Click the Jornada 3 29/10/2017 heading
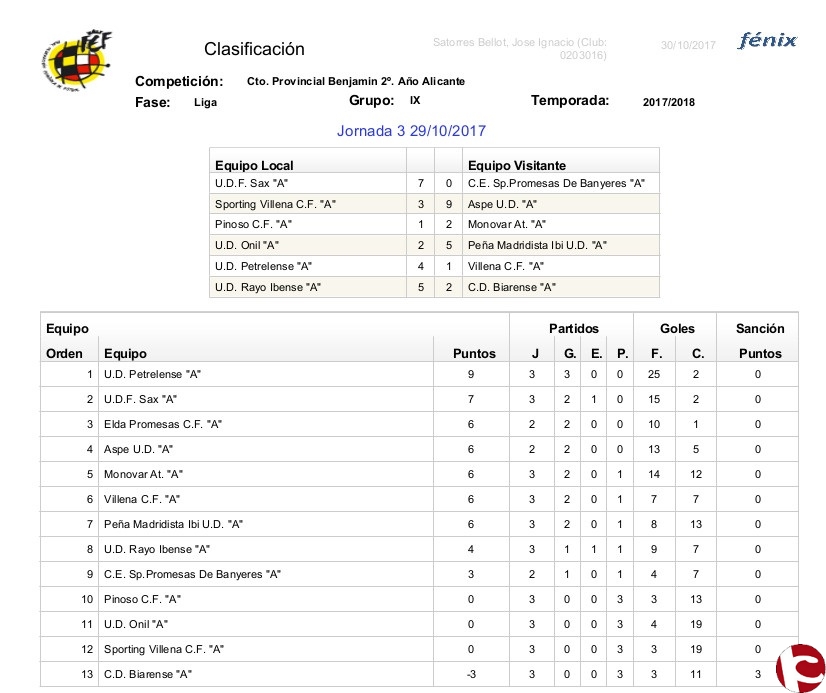This screenshot has height=693, width=826. (411, 131)
